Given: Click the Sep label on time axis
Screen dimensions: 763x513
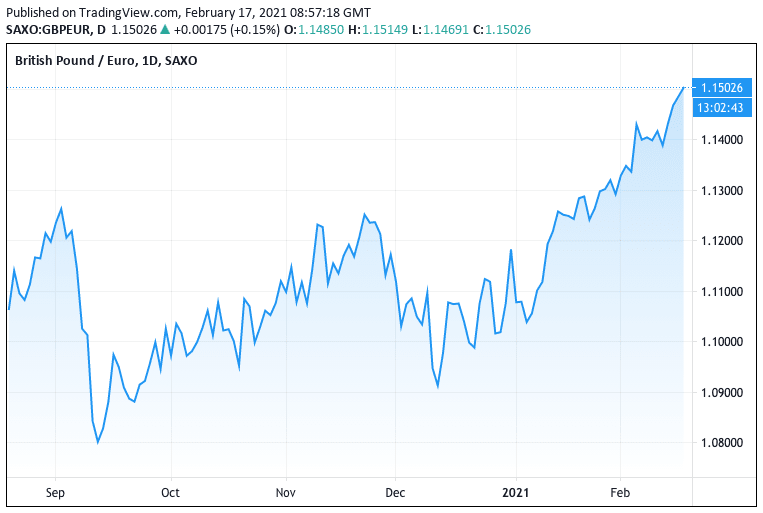Looking at the screenshot, I should click(x=55, y=492).
